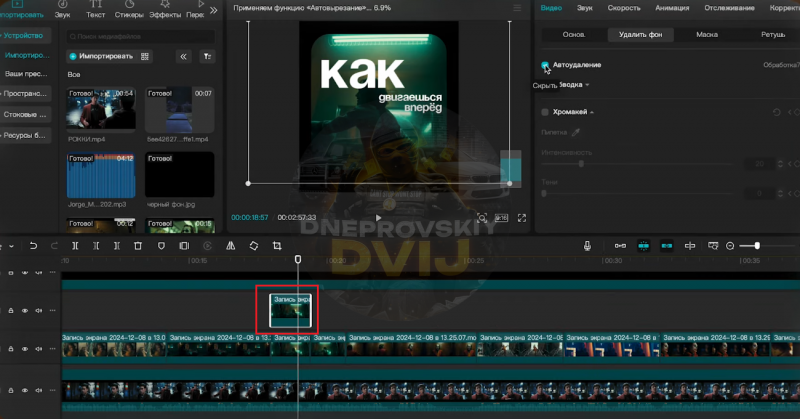Collapse the Хромакей section arrow

(x=592, y=112)
